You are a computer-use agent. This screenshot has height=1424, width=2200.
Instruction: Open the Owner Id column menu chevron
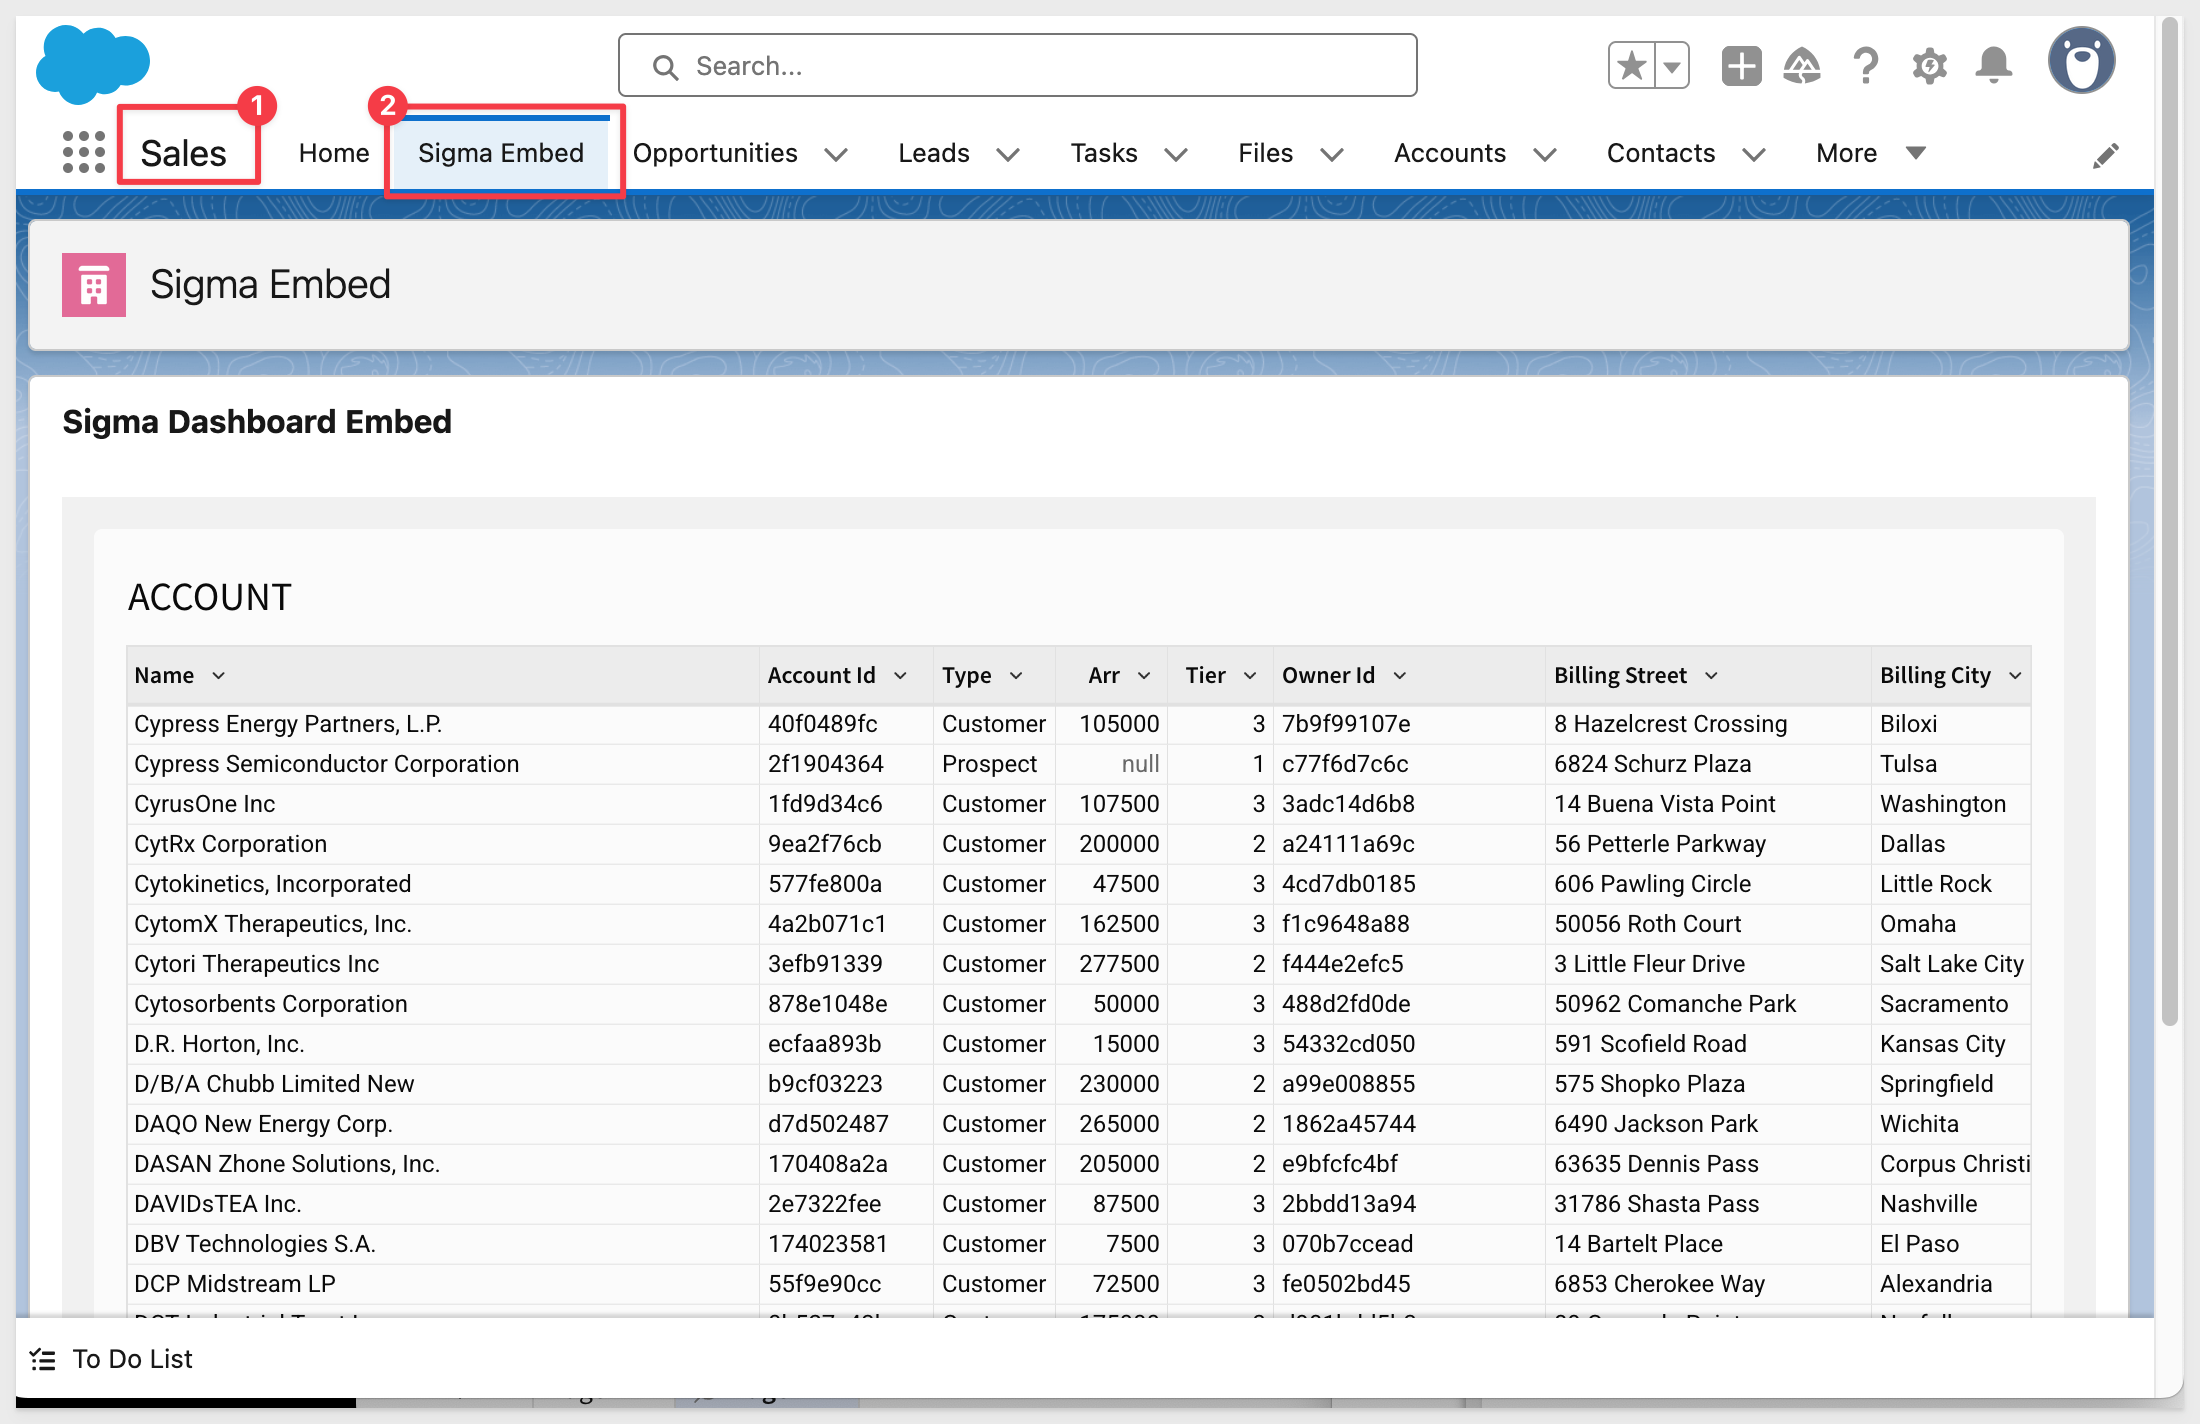[1400, 676]
